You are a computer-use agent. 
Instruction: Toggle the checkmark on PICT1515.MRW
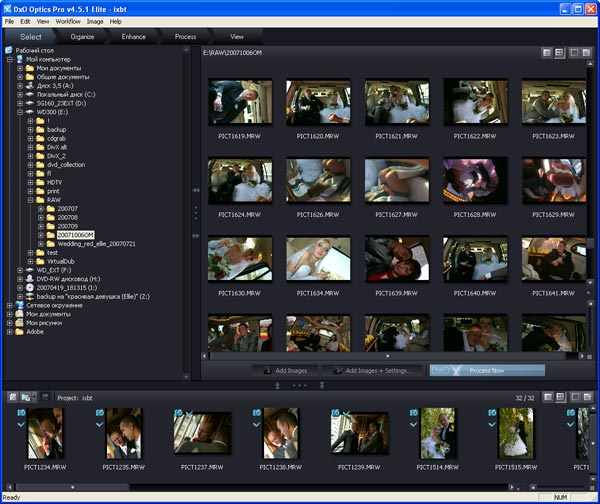[x=492, y=424]
